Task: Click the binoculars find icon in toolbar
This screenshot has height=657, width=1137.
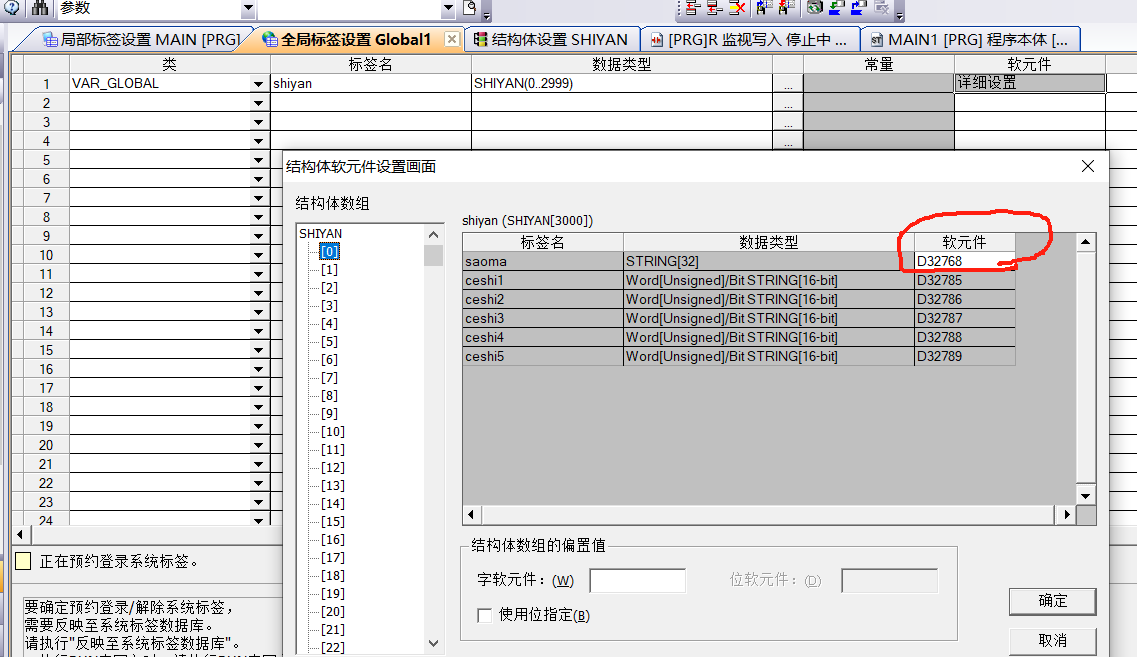Action: 40,8
